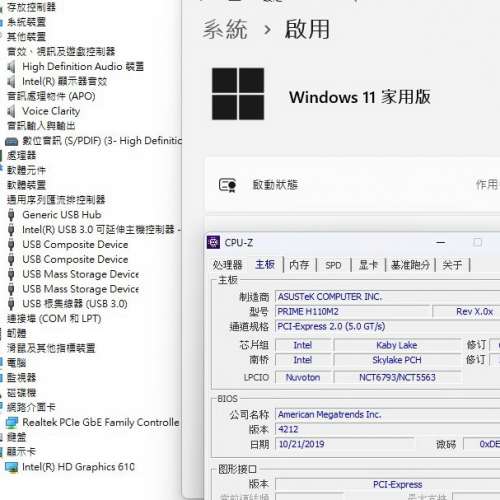This screenshot has width=500, height=500.
Task: Expand the 啟動狀態 activation status row
Action: tap(353, 185)
